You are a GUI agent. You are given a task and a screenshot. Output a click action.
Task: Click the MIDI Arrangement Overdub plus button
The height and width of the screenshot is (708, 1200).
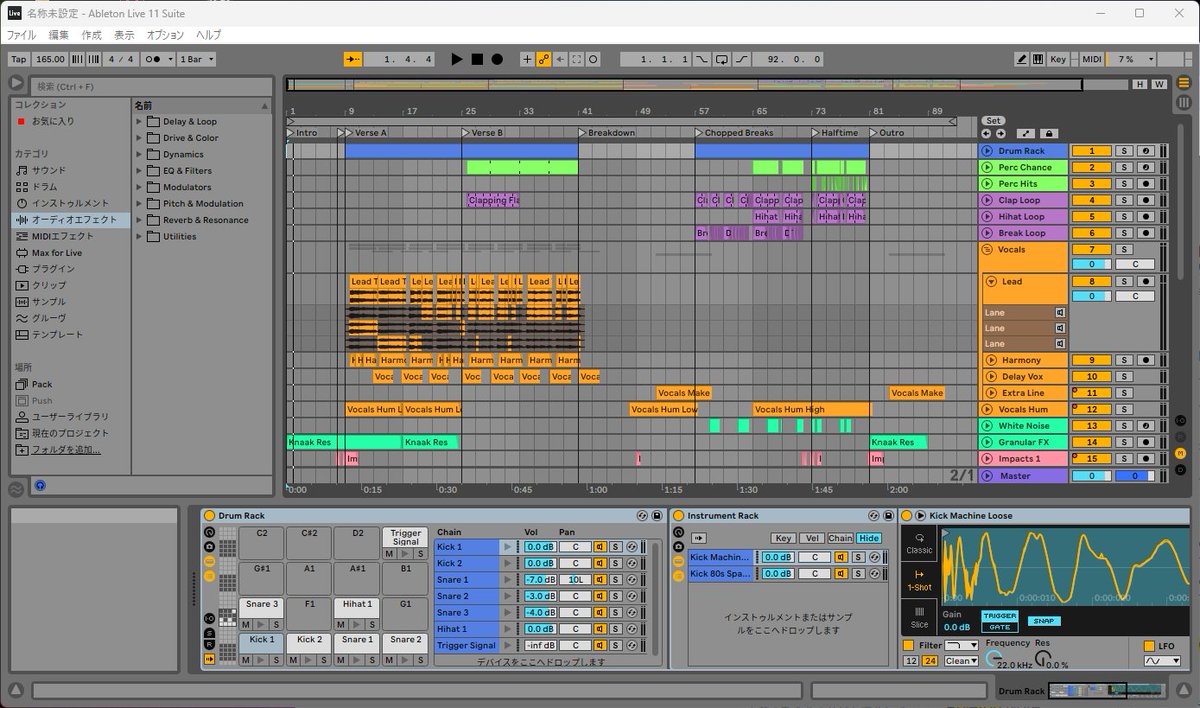point(527,59)
